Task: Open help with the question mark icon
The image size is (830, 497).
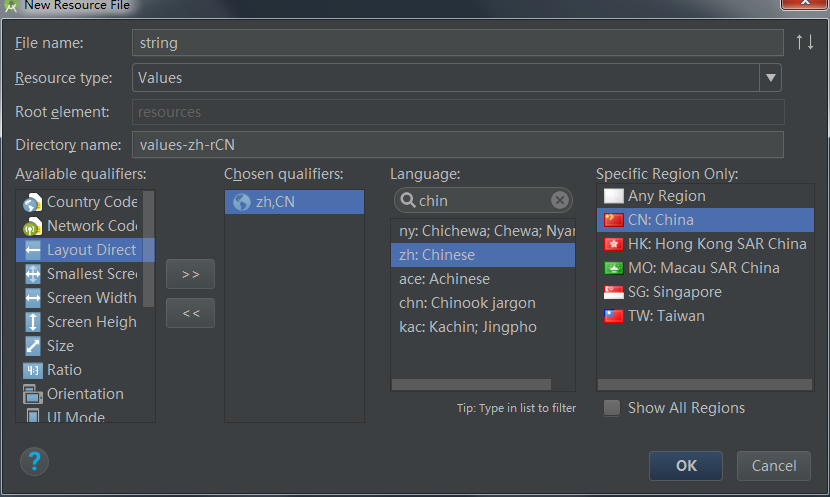Action: pyautogui.click(x=34, y=462)
